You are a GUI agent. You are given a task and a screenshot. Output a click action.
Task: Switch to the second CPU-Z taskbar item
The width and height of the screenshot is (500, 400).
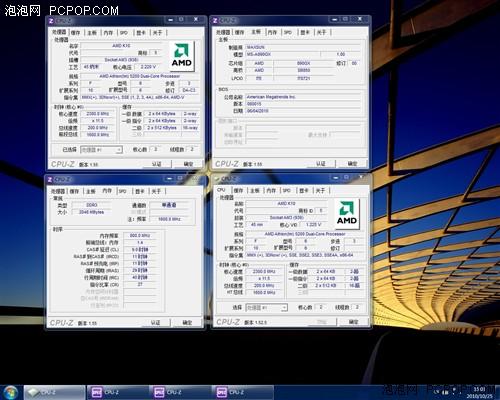coord(117,392)
